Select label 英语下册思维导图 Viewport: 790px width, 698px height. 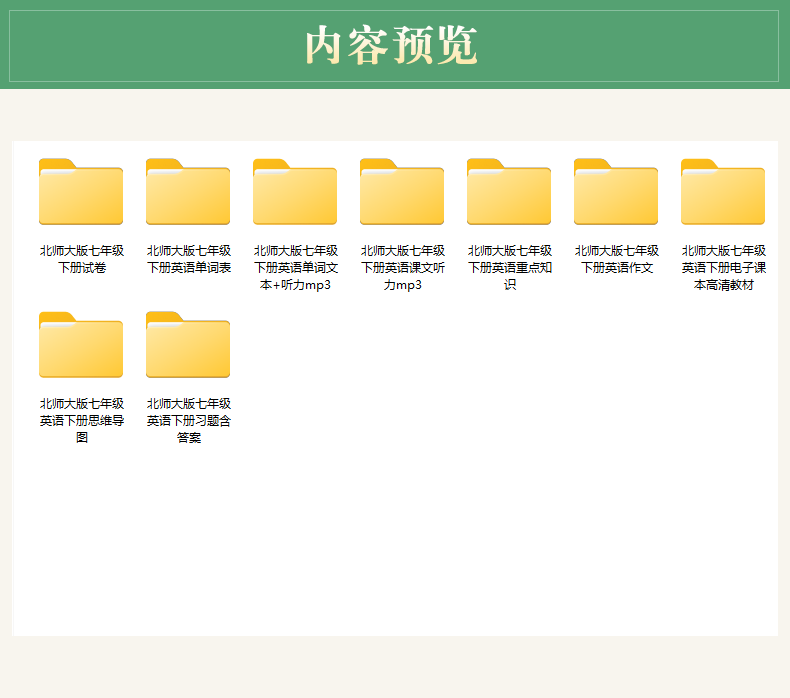coord(82,420)
